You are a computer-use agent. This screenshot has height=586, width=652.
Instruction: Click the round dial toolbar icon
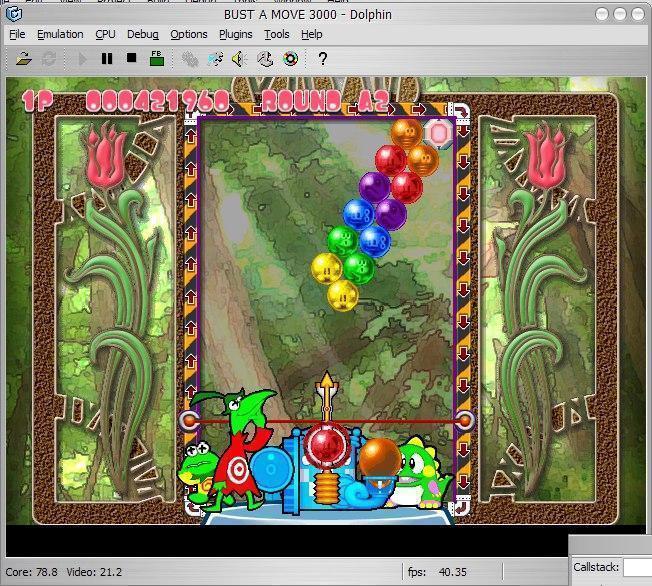265,59
